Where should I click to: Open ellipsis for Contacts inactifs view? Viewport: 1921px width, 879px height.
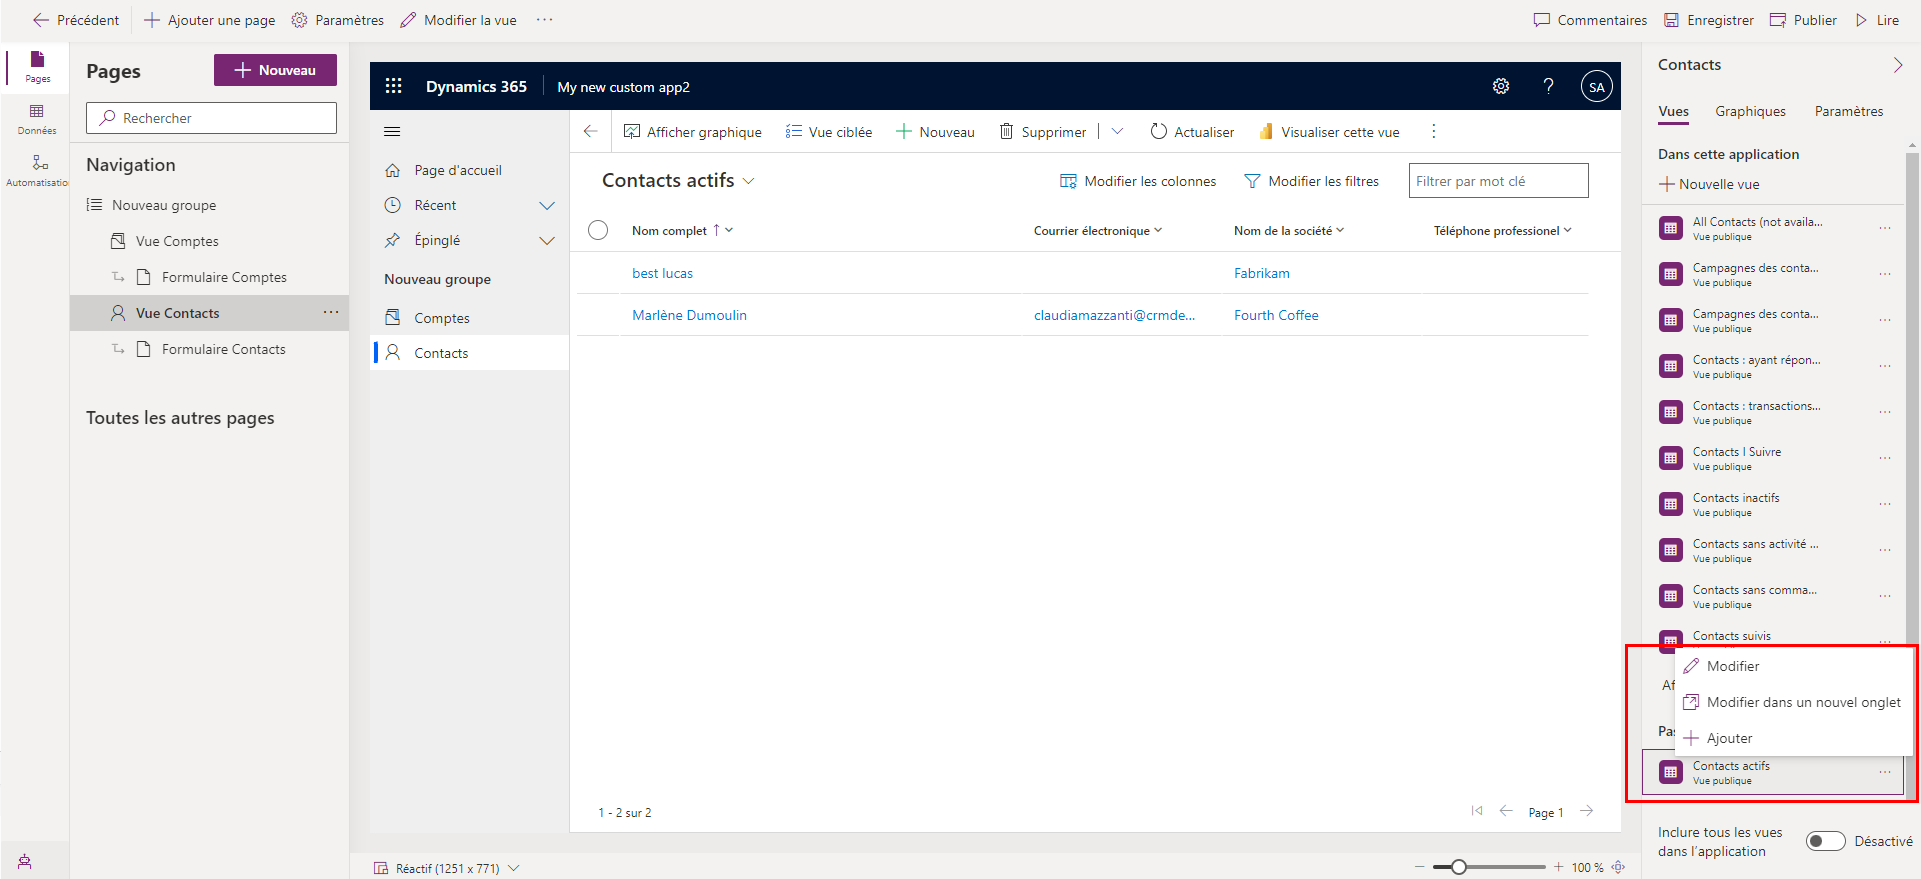(1884, 504)
